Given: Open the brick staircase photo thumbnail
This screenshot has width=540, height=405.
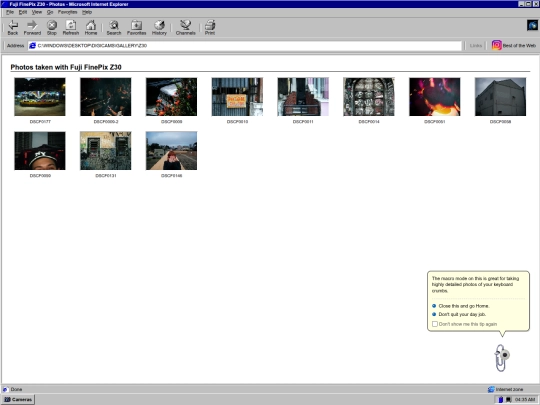Looking at the screenshot, I should [303, 97].
